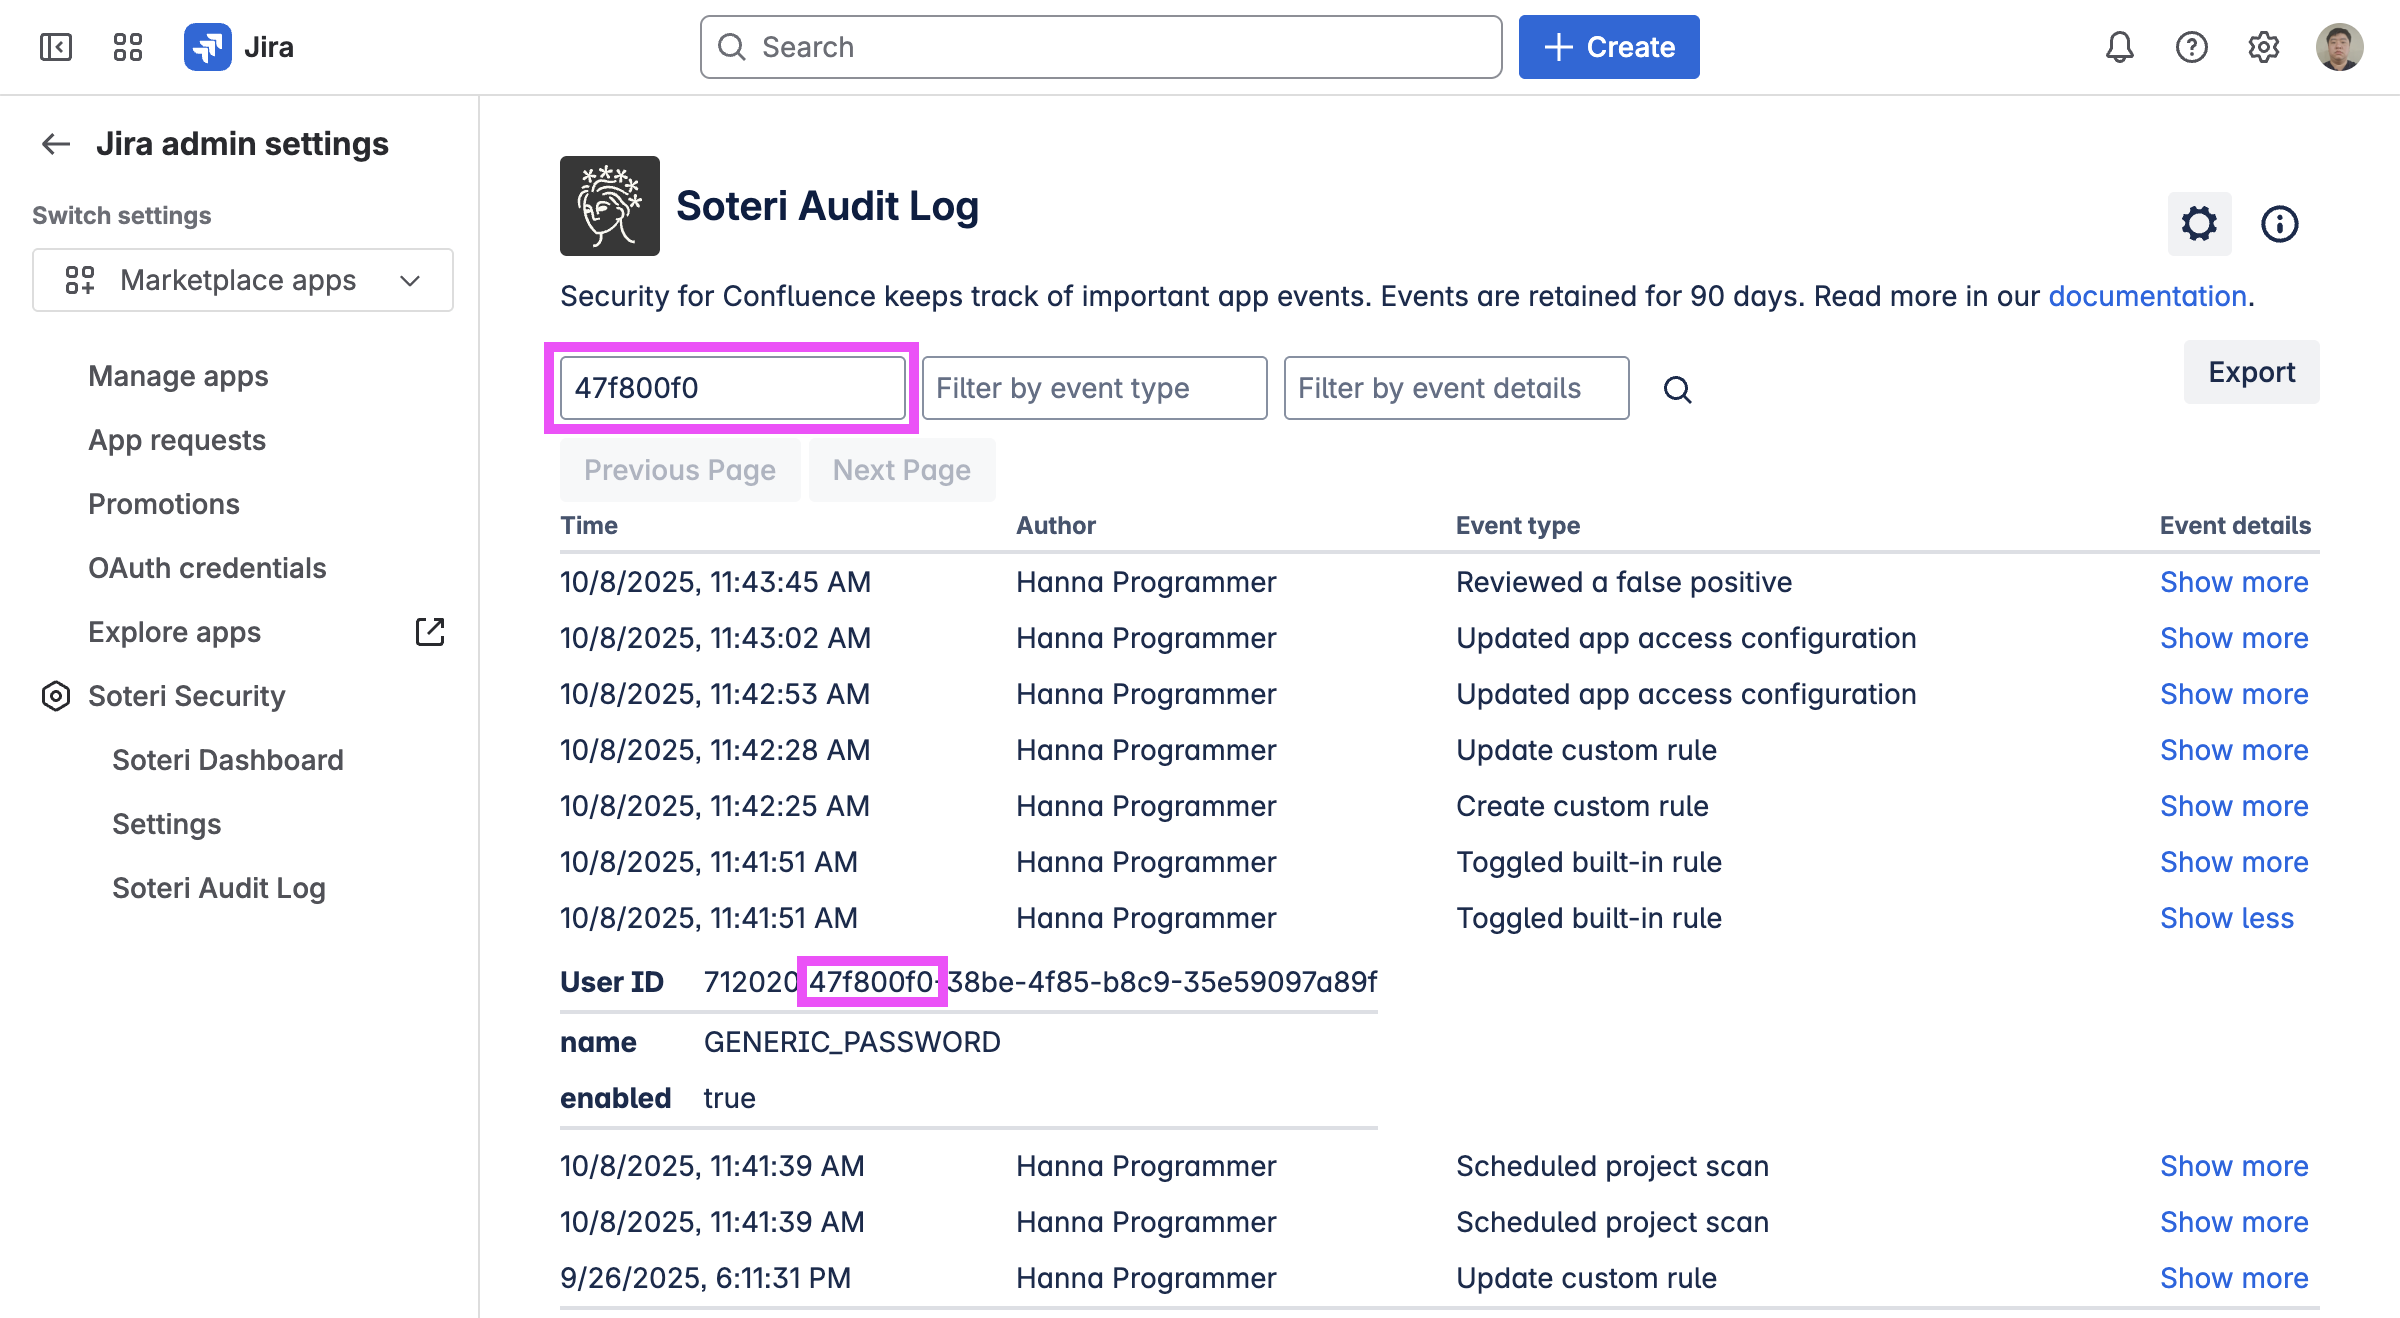Open Manage apps in sidebar
Image resolution: width=2400 pixels, height=1318 pixels.
pyautogui.click(x=178, y=376)
